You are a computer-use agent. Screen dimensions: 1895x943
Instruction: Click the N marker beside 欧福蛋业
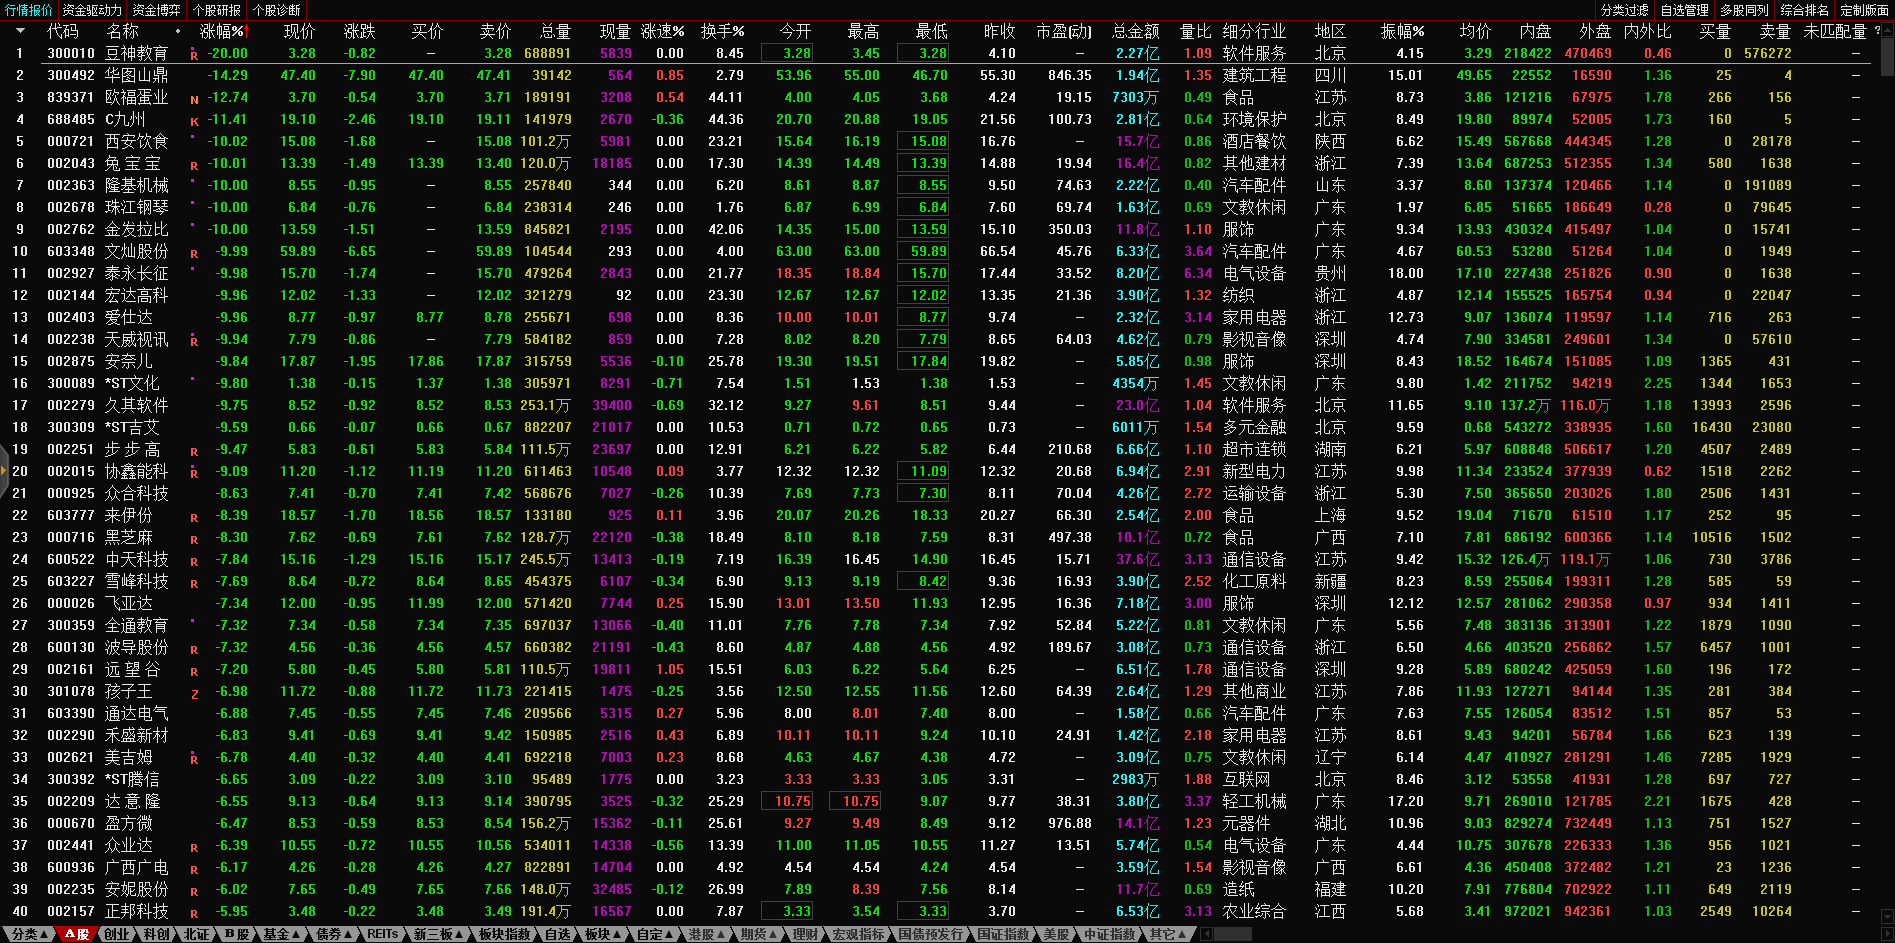pos(194,99)
